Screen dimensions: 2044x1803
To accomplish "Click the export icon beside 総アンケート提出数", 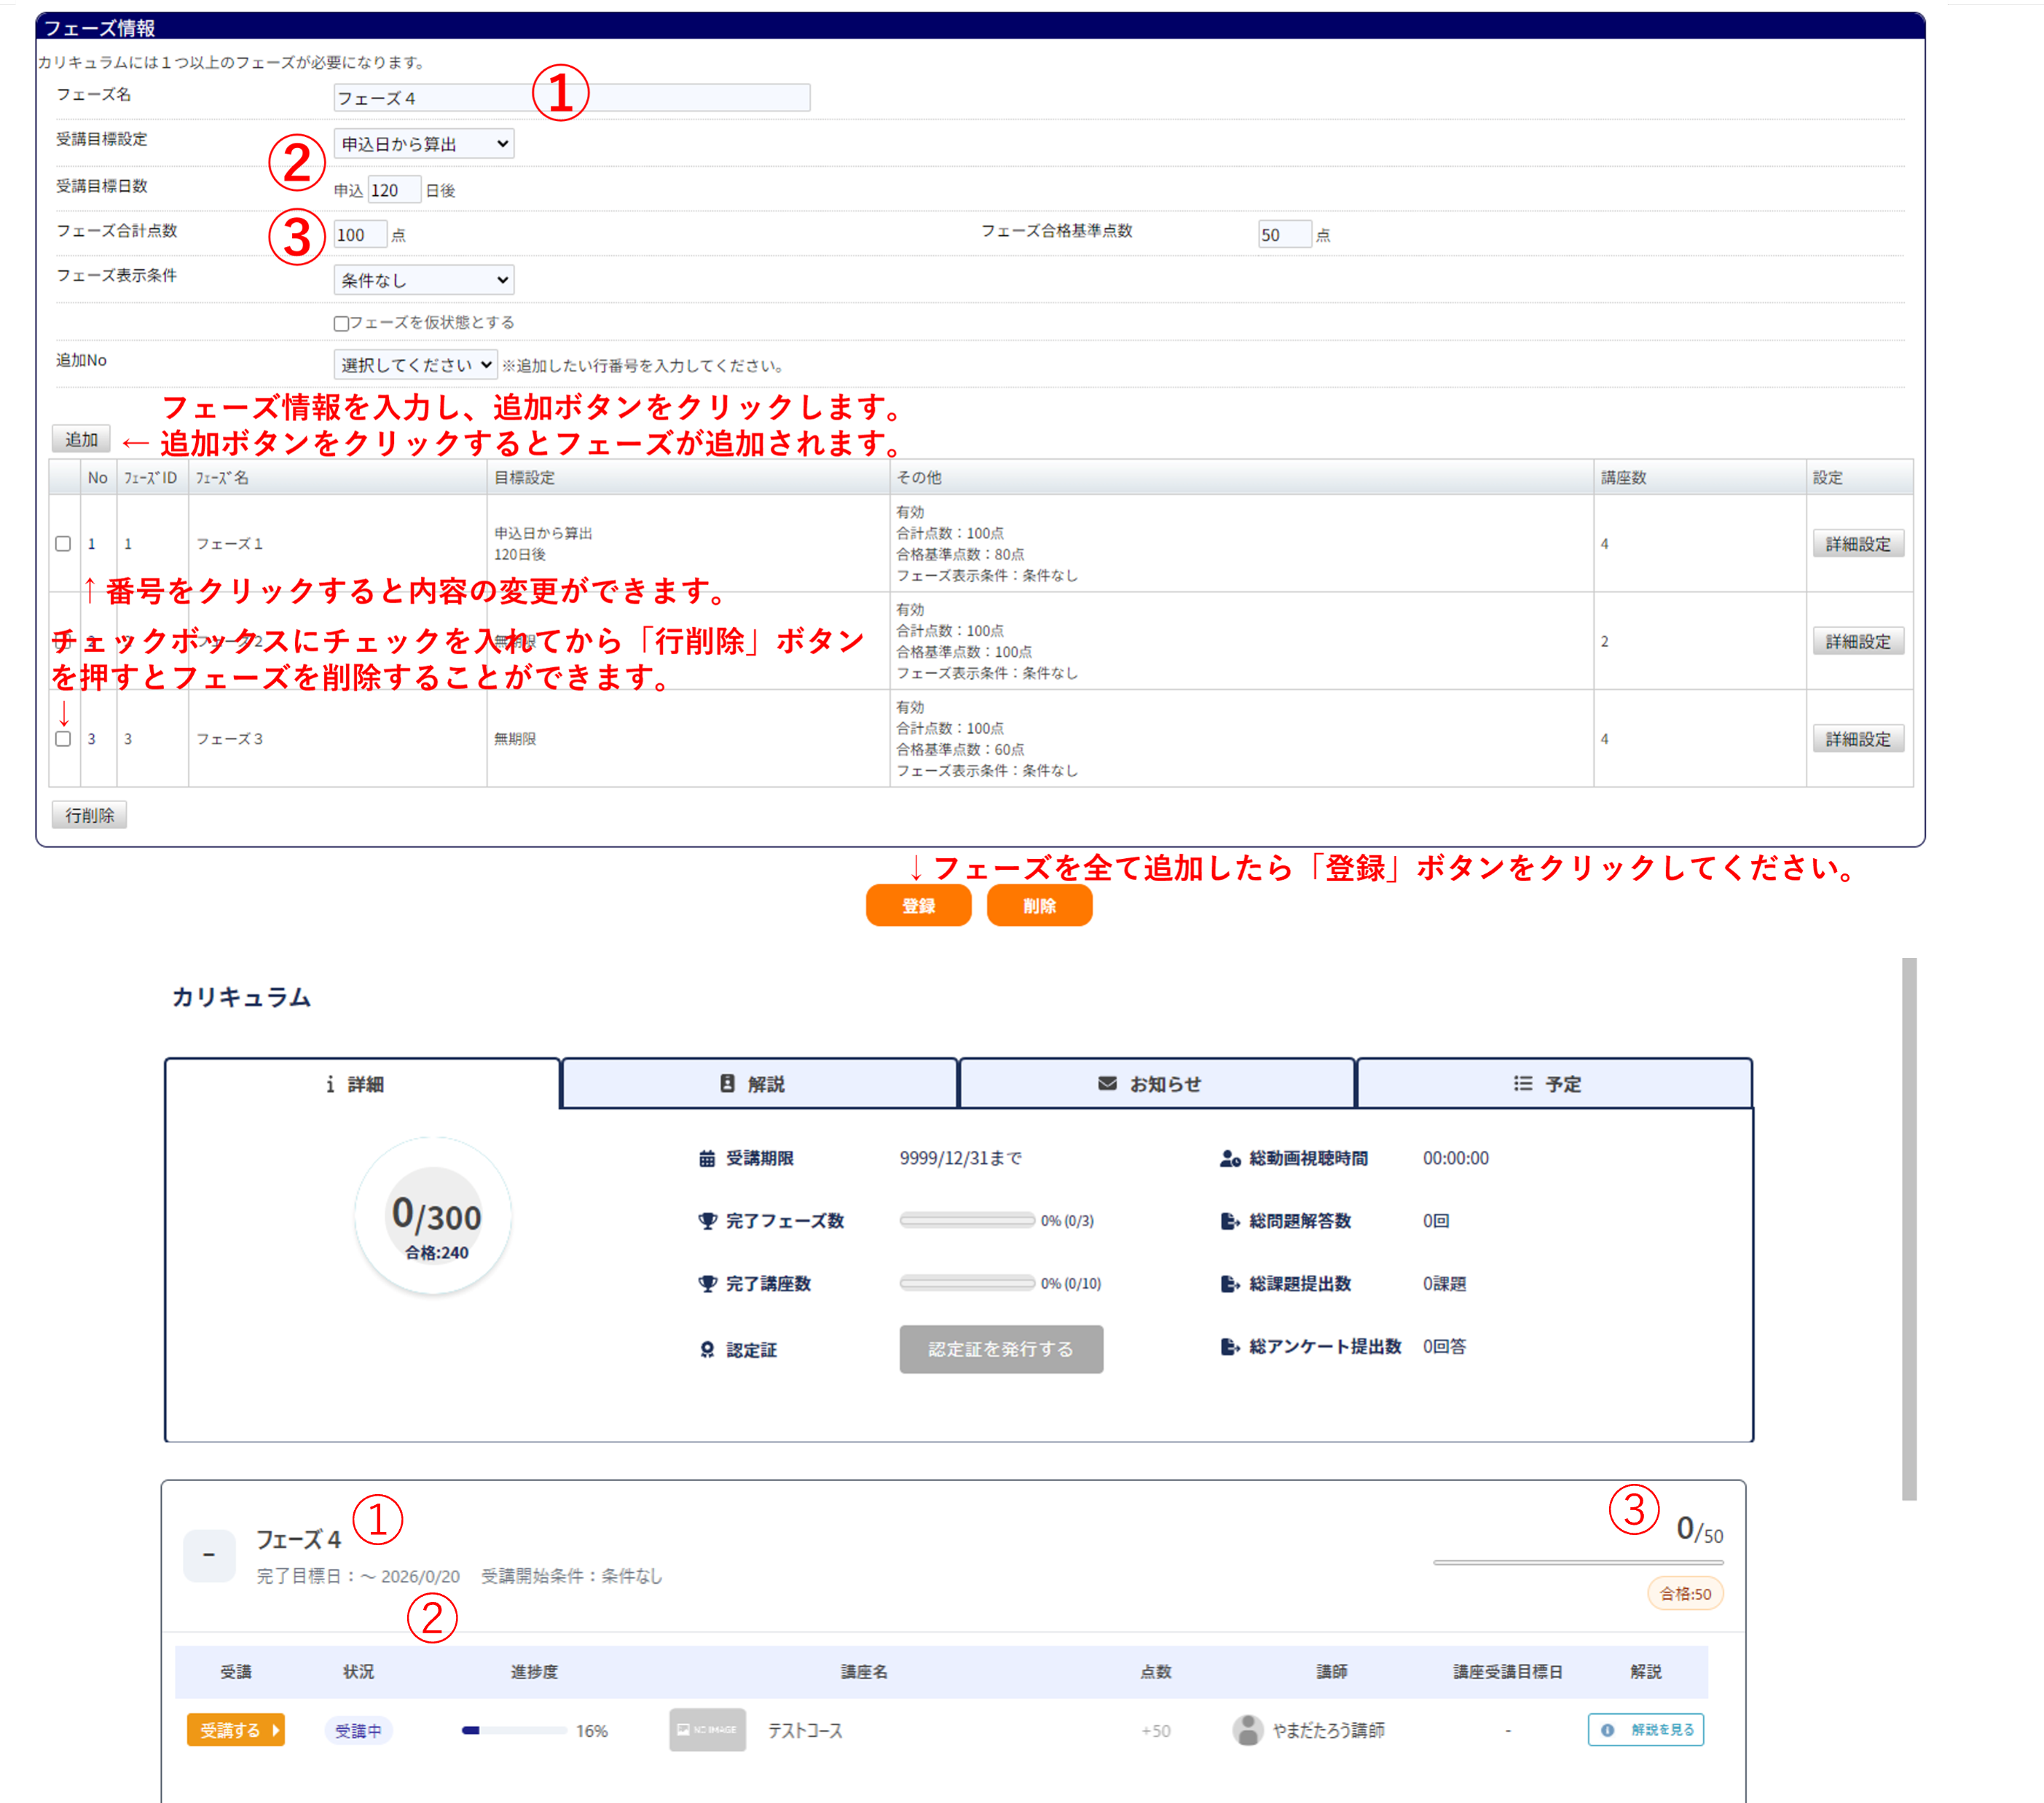I will [1230, 1347].
